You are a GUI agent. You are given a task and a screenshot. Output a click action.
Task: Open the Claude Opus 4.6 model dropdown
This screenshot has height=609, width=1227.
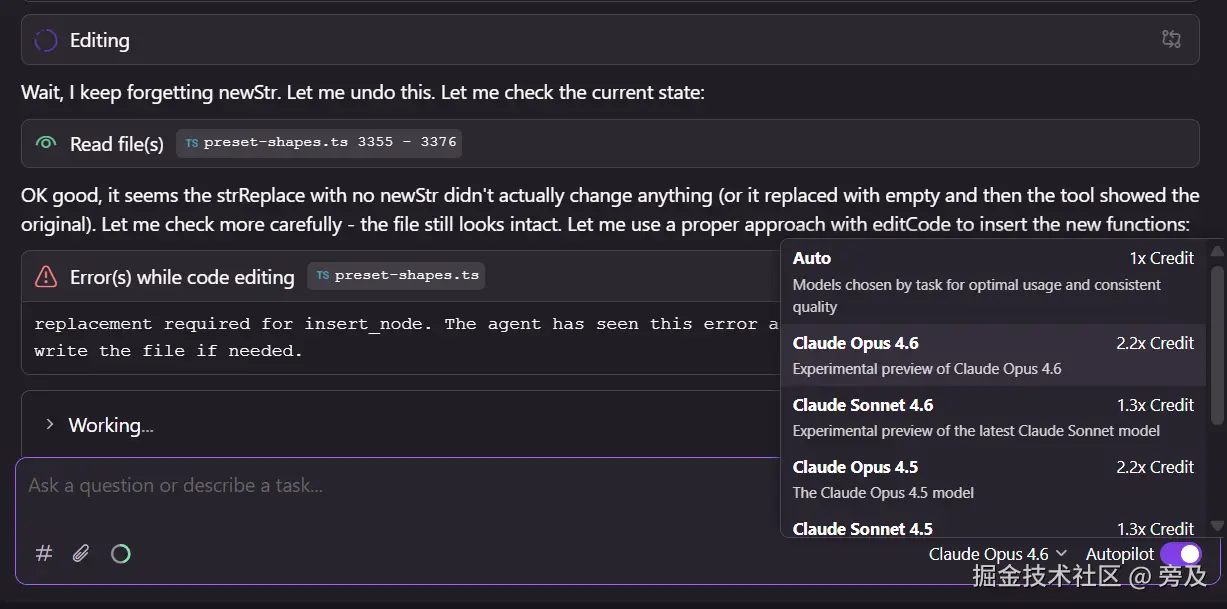997,554
